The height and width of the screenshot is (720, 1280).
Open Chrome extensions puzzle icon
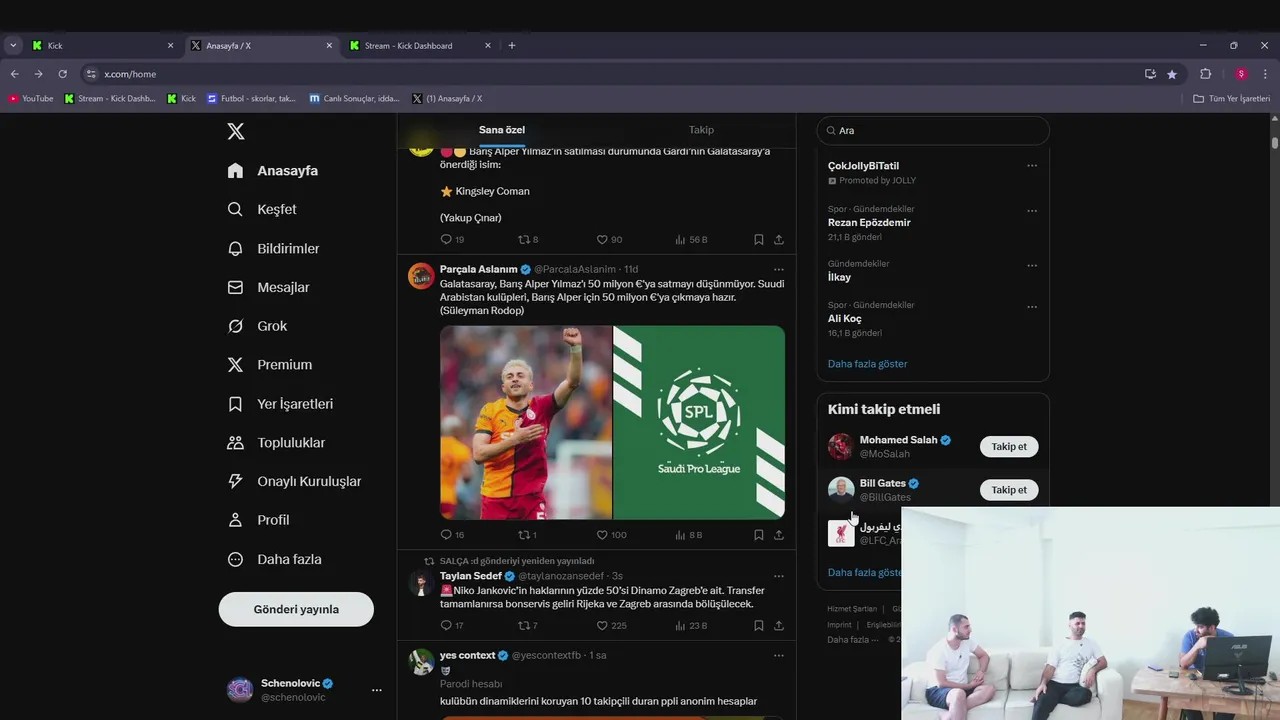1206,74
